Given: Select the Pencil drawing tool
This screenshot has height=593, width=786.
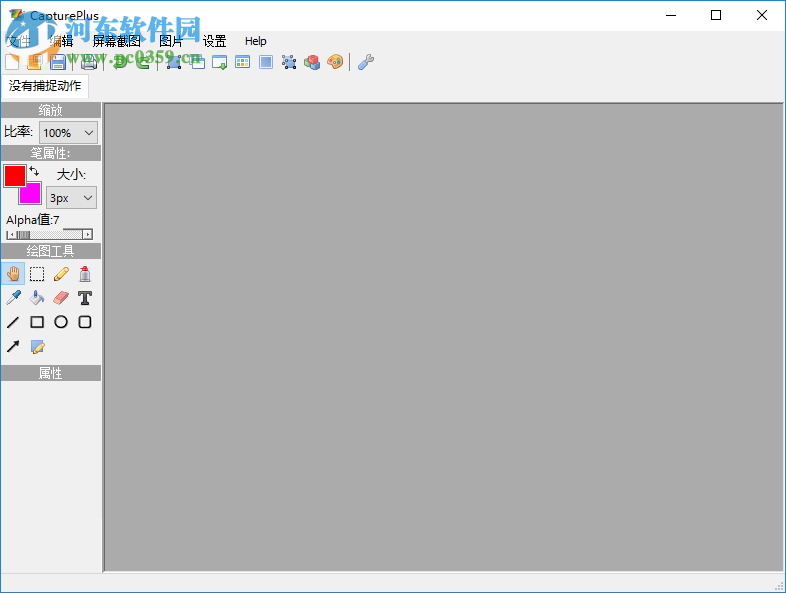Looking at the screenshot, I should click(61, 274).
